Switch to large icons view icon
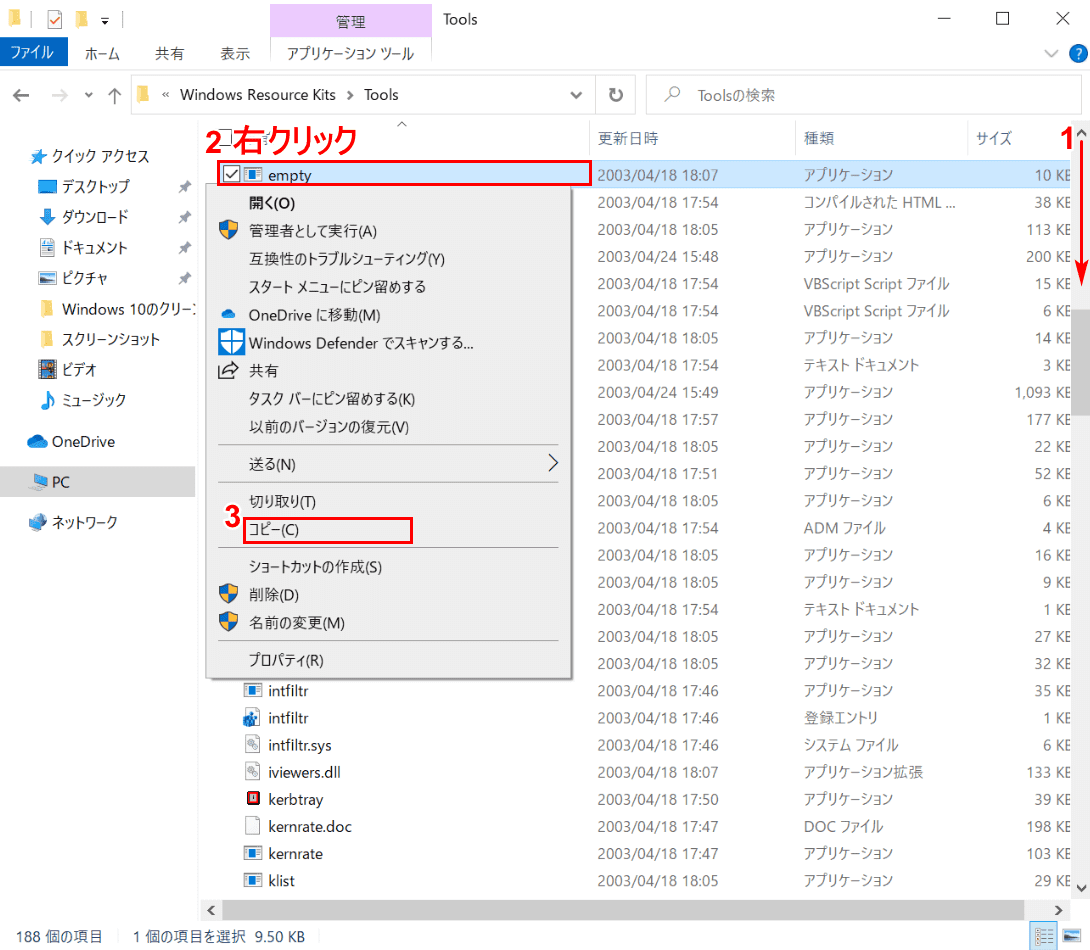The height and width of the screenshot is (950, 1090). [1071, 936]
